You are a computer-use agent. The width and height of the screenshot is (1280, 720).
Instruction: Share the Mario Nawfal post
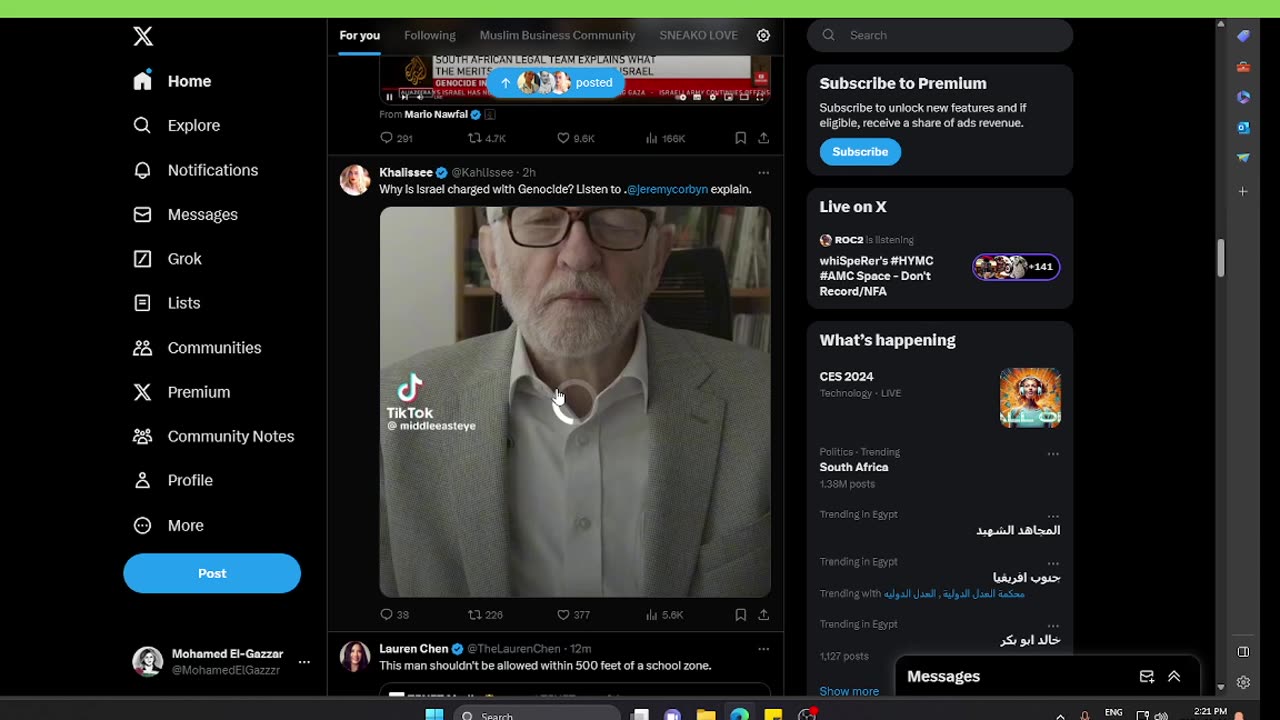(x=763, y=138)
